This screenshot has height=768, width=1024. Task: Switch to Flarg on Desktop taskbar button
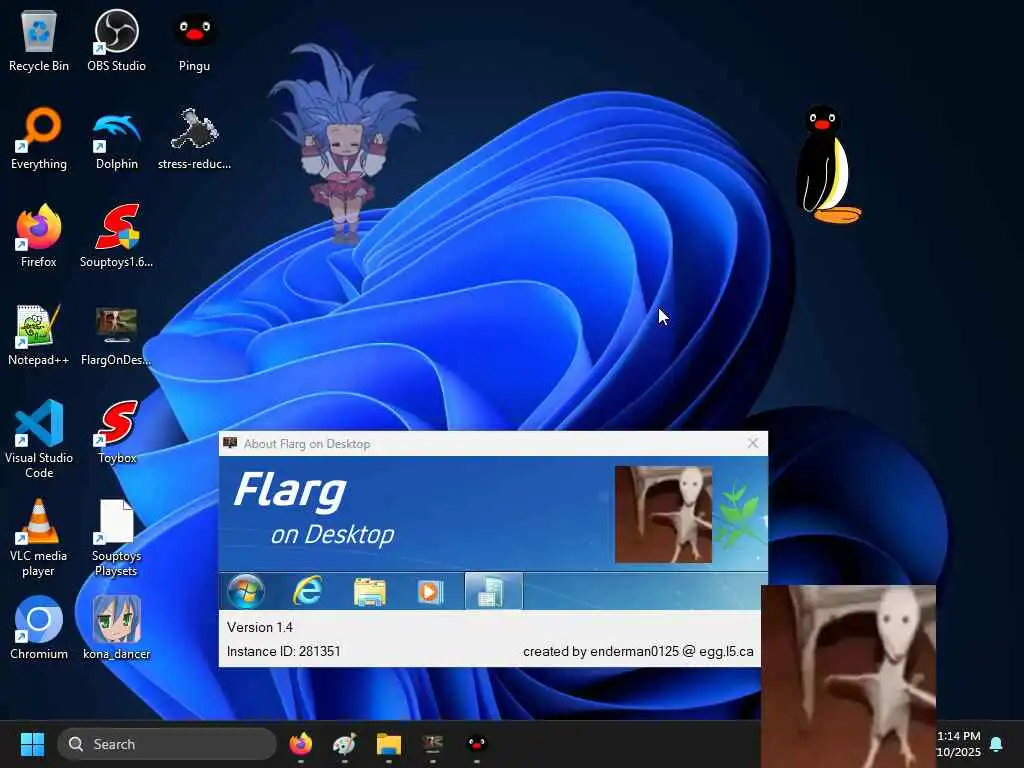432,744
